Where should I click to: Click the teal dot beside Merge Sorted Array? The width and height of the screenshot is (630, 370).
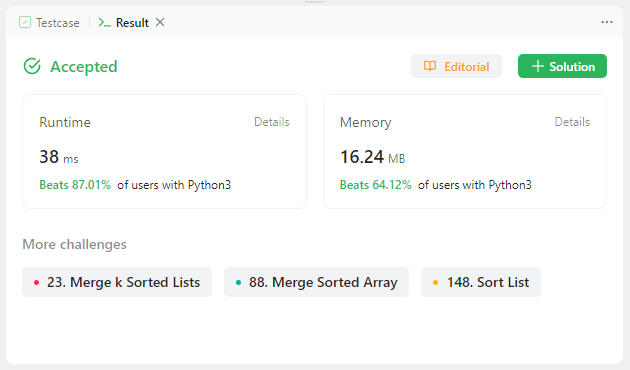coord(239,282)
